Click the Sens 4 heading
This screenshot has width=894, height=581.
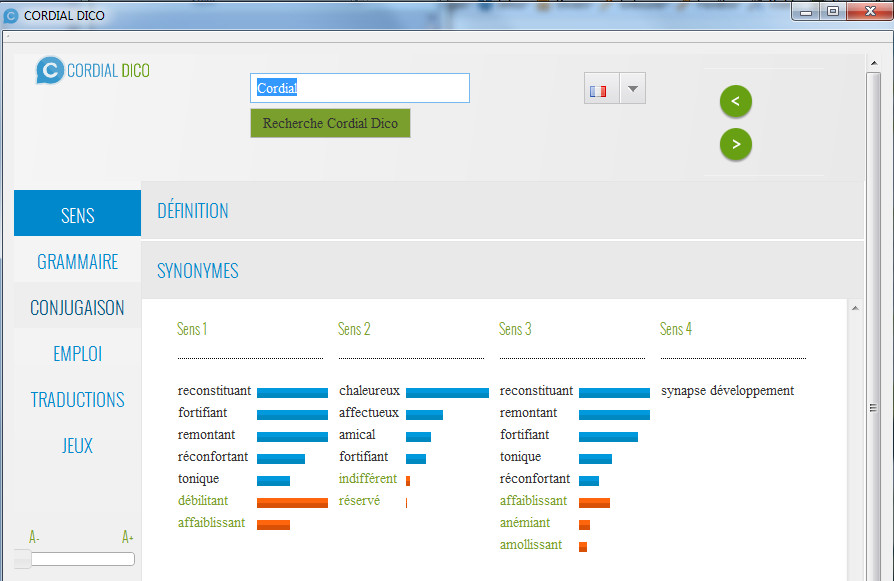[676, 329]
